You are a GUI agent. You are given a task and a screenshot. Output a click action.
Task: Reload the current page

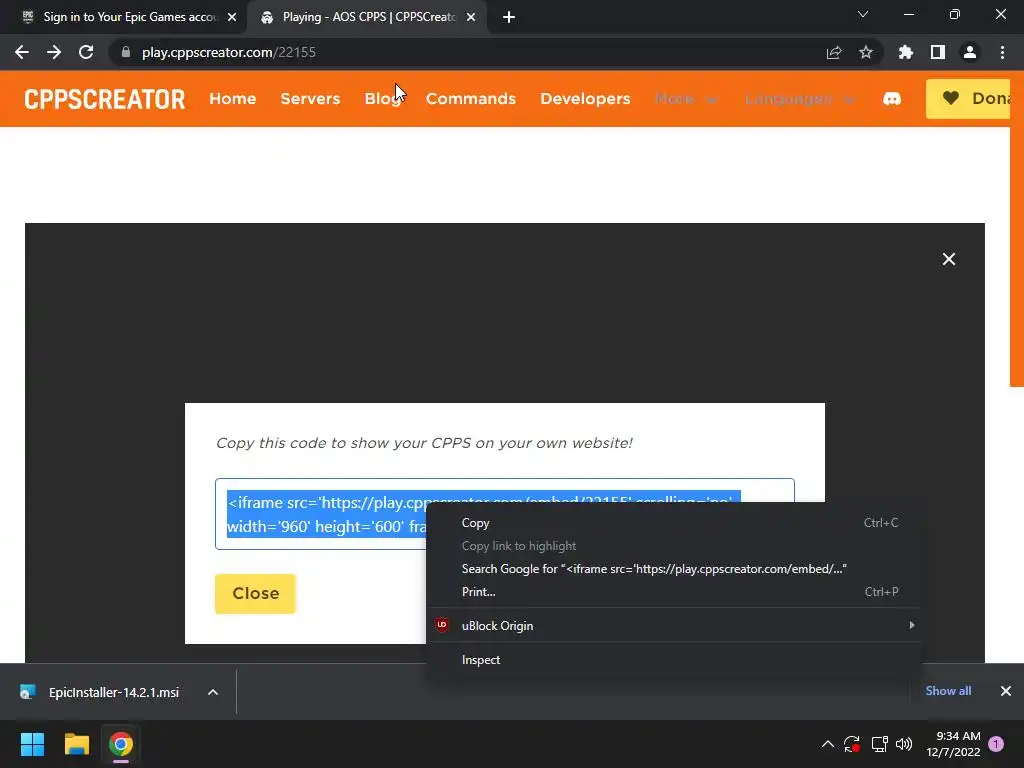(x=86, y=52)
